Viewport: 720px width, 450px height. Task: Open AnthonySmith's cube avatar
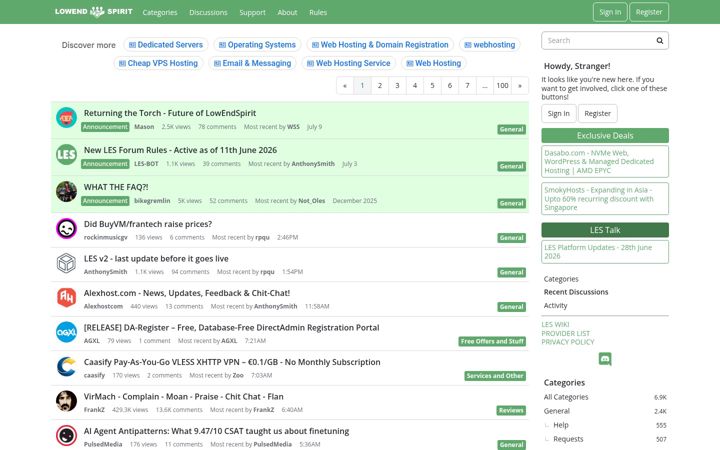[x=67, y=263]
